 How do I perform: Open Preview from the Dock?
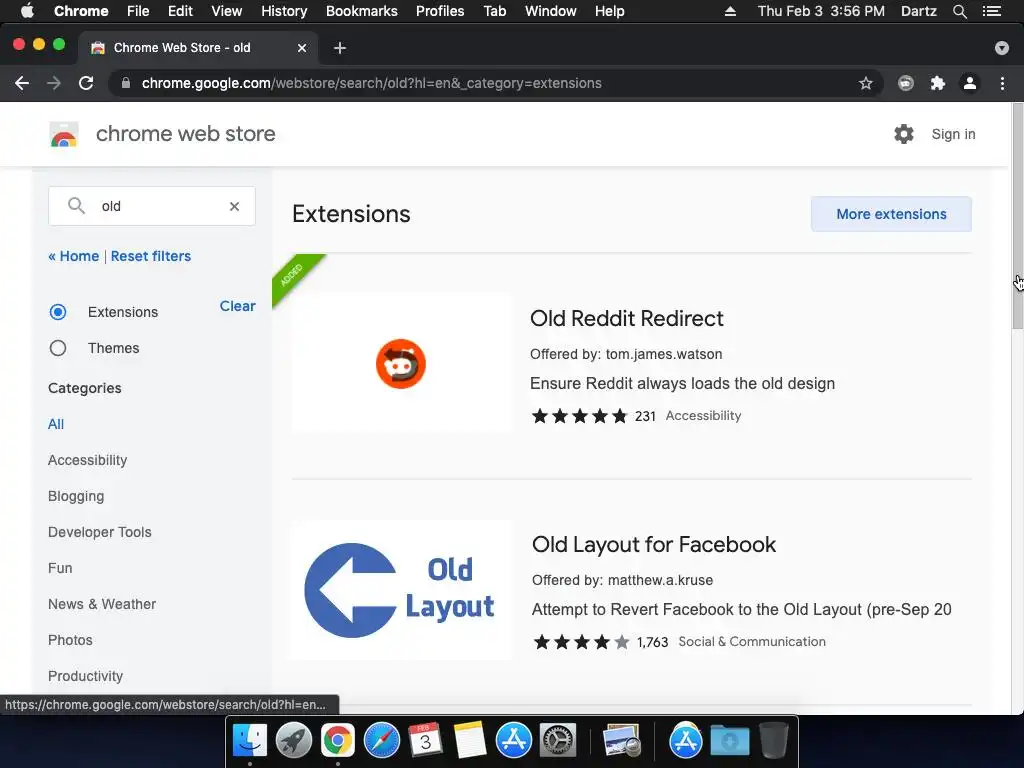pyautogui.click(x=621, y=740)
